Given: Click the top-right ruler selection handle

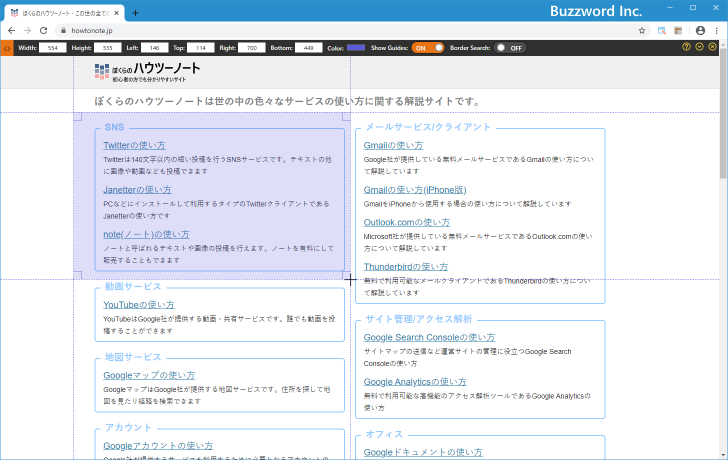Looking at the screenshot, I should pyautogui.click(x=346, y=117).
